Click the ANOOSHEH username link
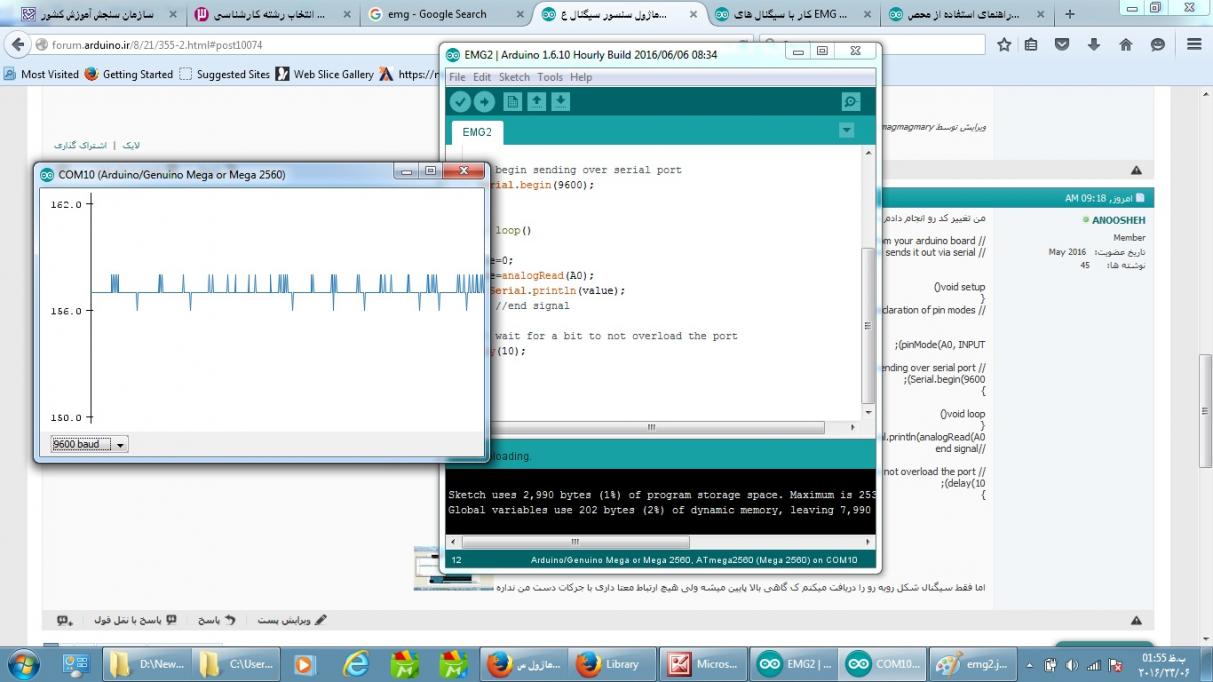The height and width of the screenshot is (682, 1213). coord(1118,220)
